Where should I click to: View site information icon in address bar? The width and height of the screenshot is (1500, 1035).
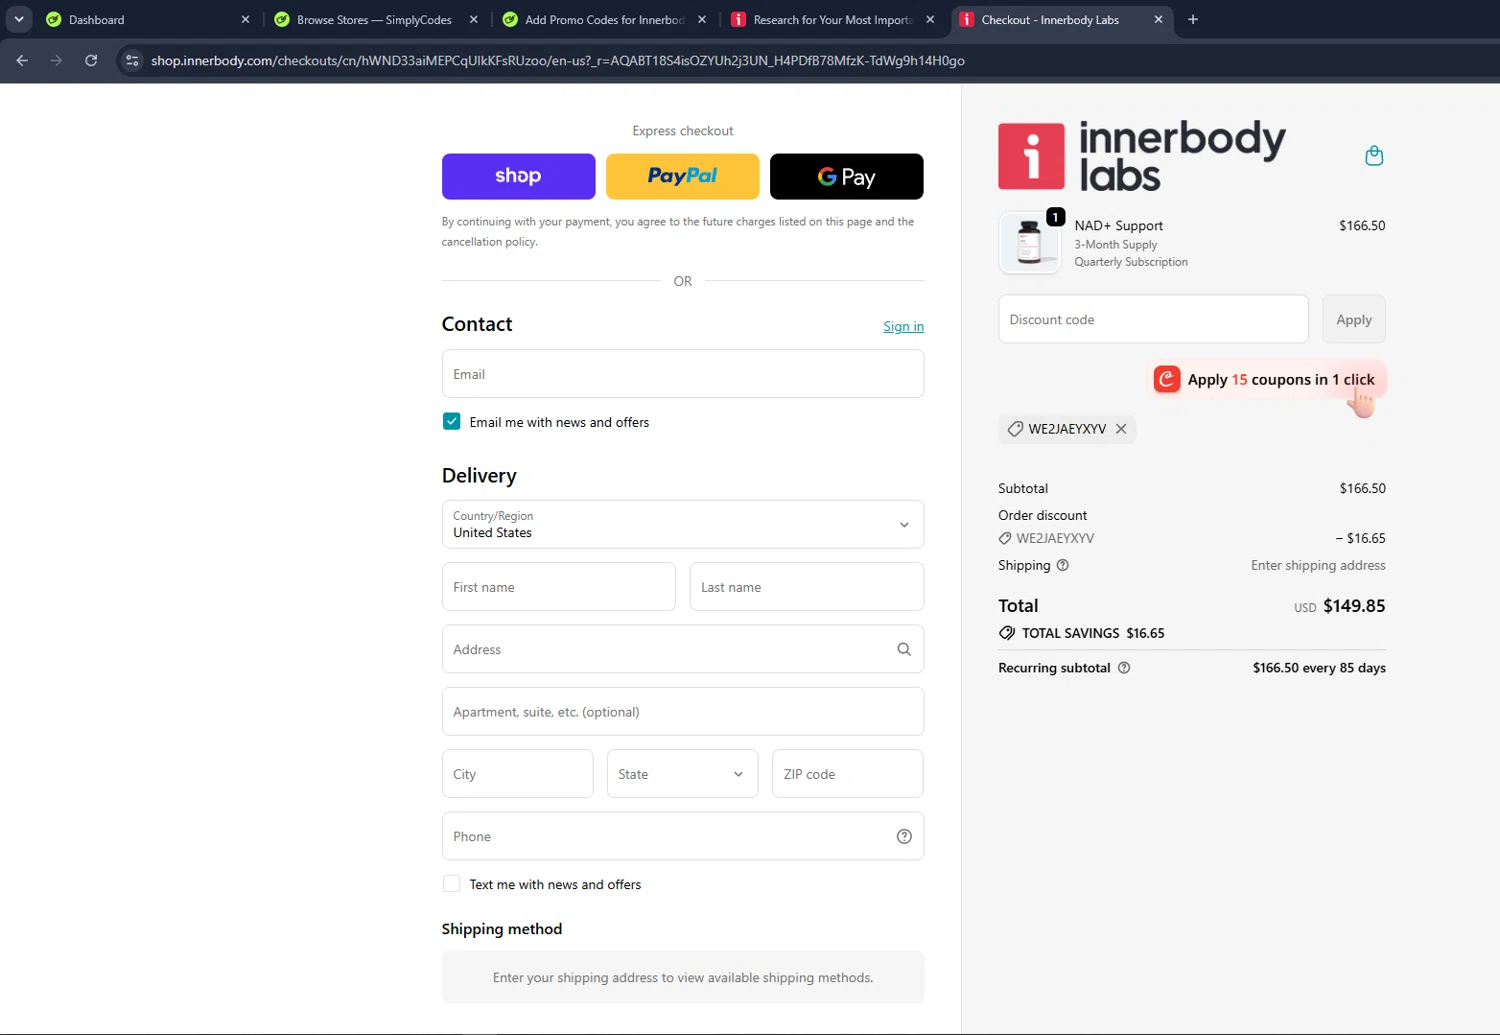coord(132,61)
